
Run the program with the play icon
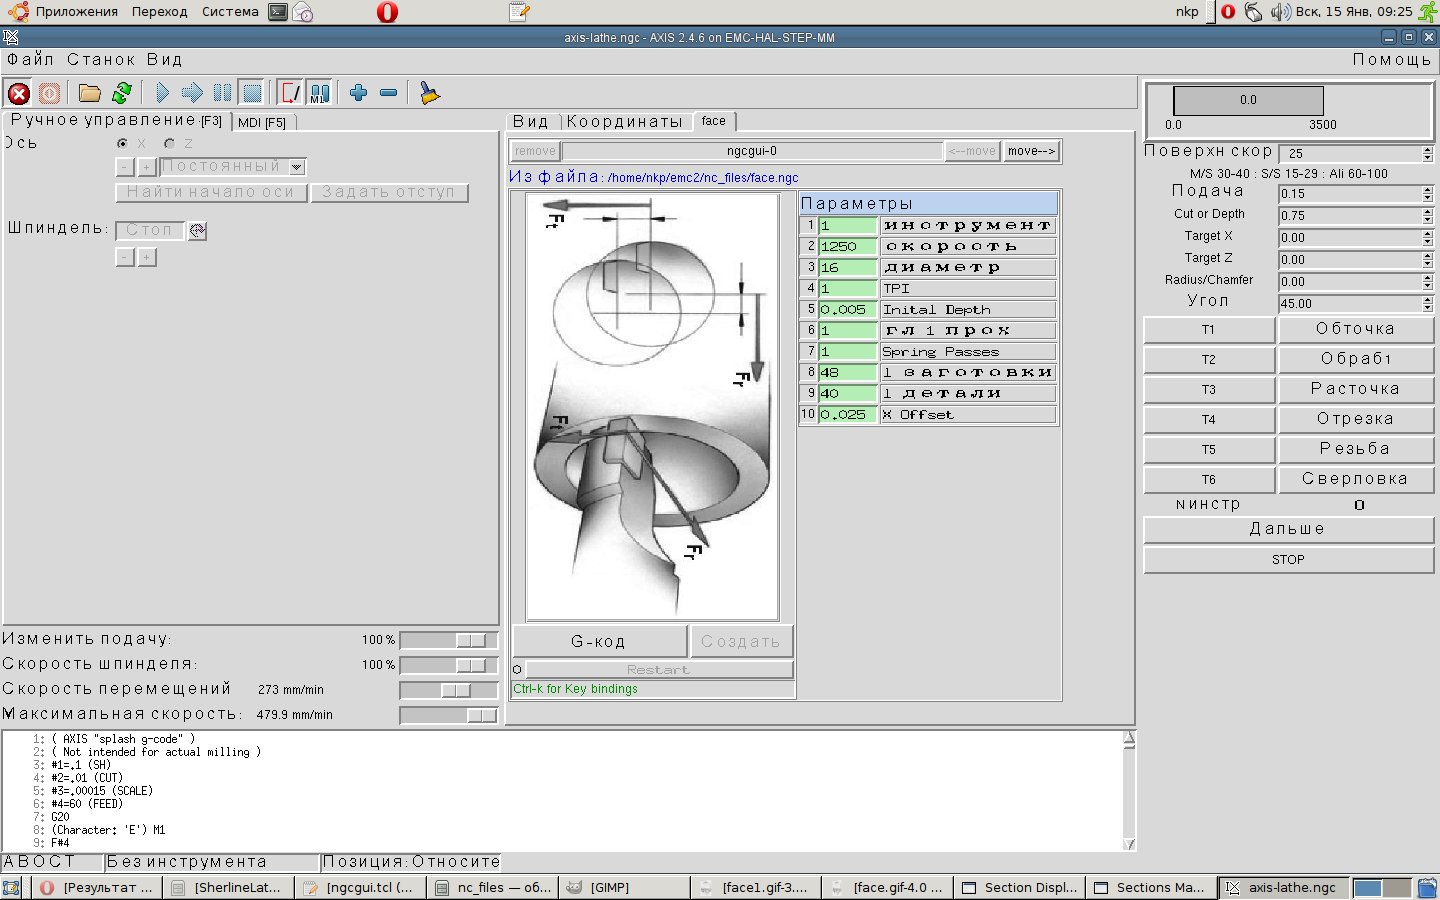[162, 93]
